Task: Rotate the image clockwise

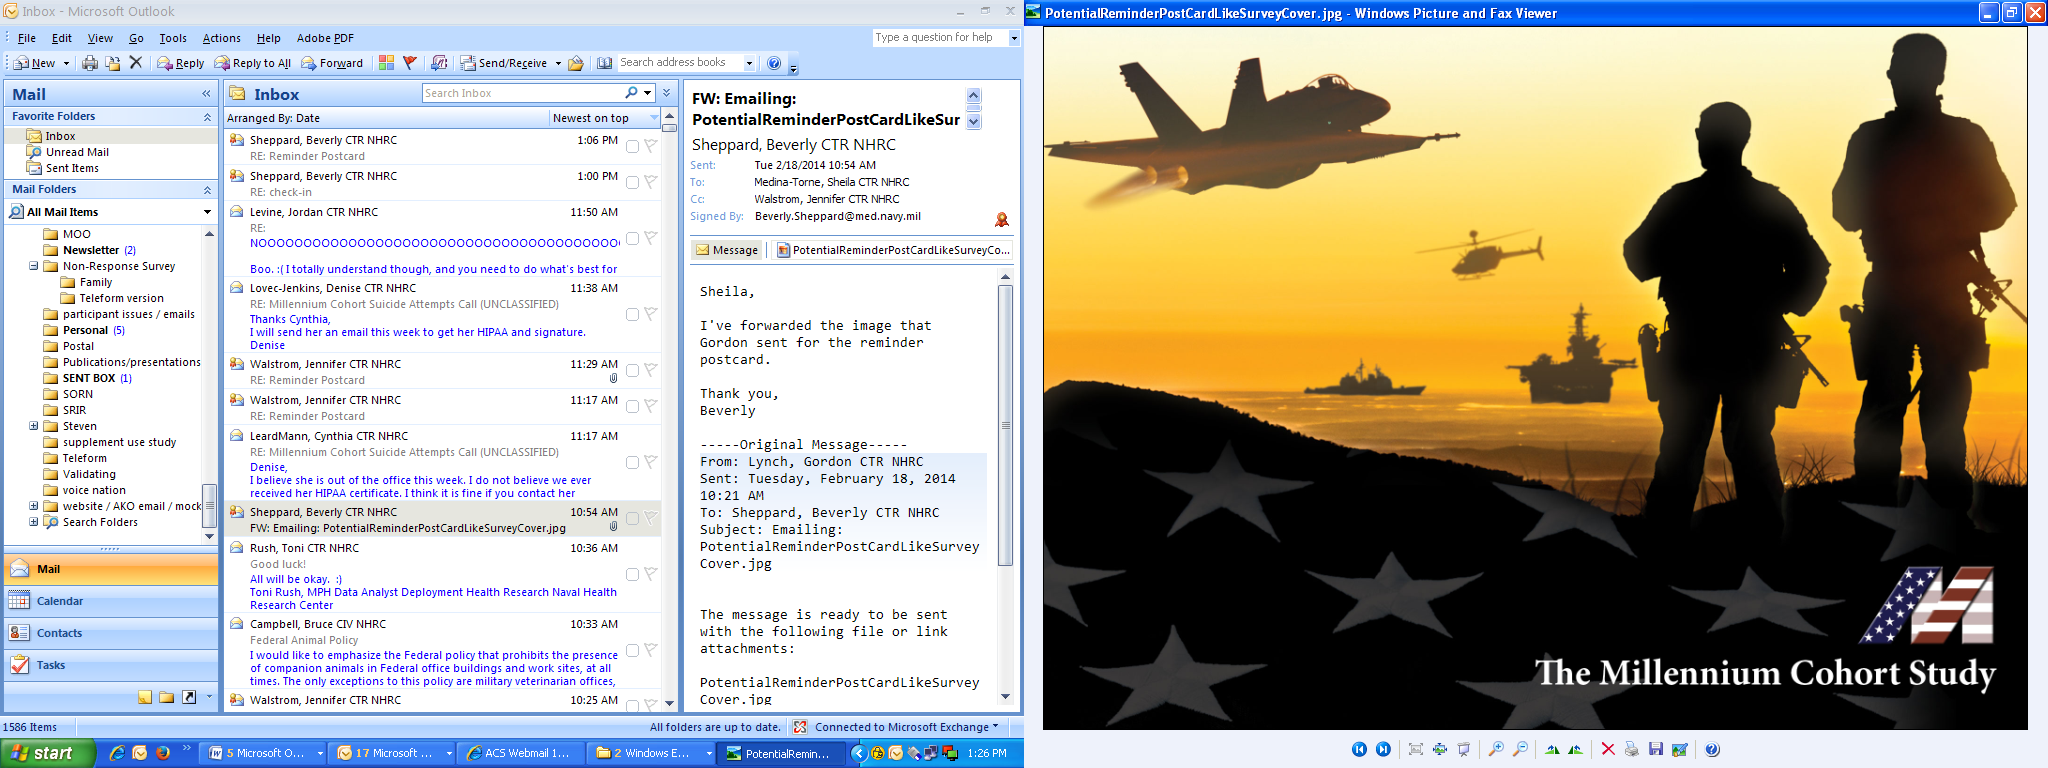Action: [x=1552, y=749]
